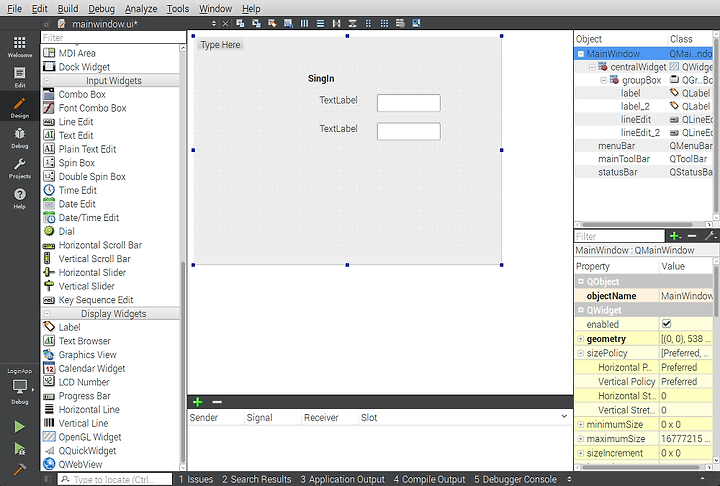Focus the Type to locate search box
The height and width of the screenshot is (486, 720).
point(115,479)
